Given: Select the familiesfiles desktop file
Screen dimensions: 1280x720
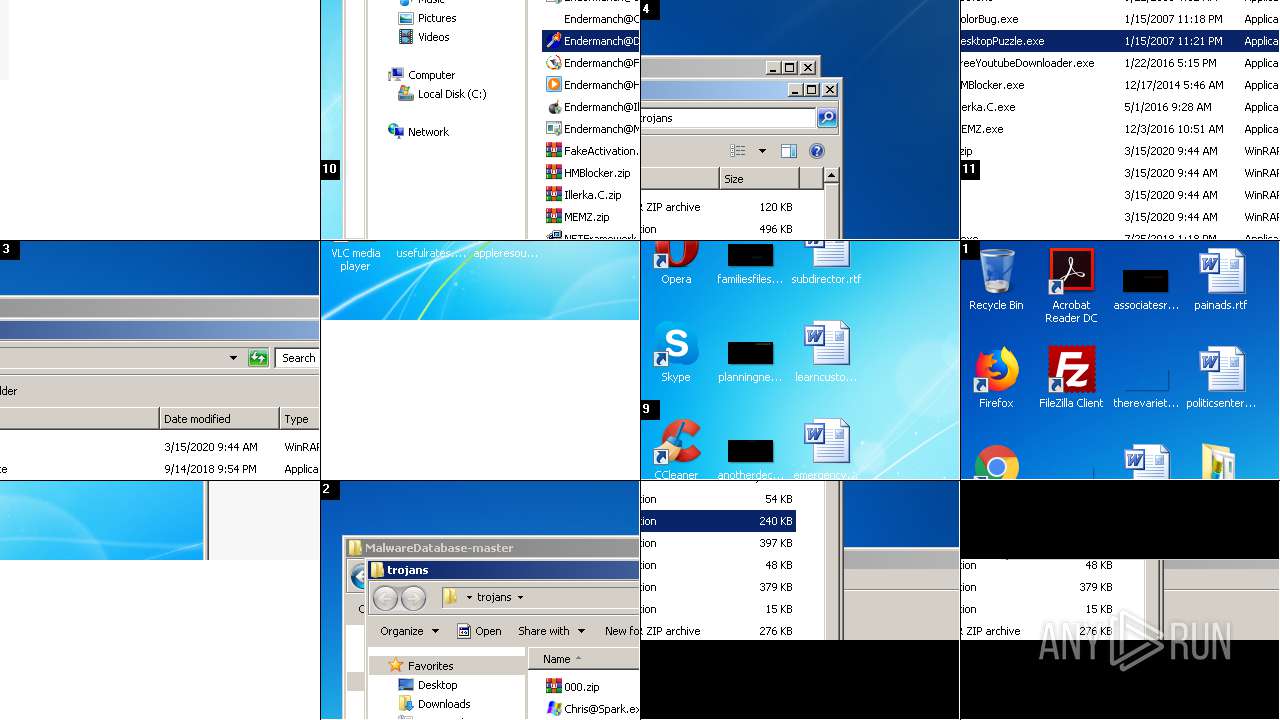Looking at the screenshot, I should pos(750,264).
